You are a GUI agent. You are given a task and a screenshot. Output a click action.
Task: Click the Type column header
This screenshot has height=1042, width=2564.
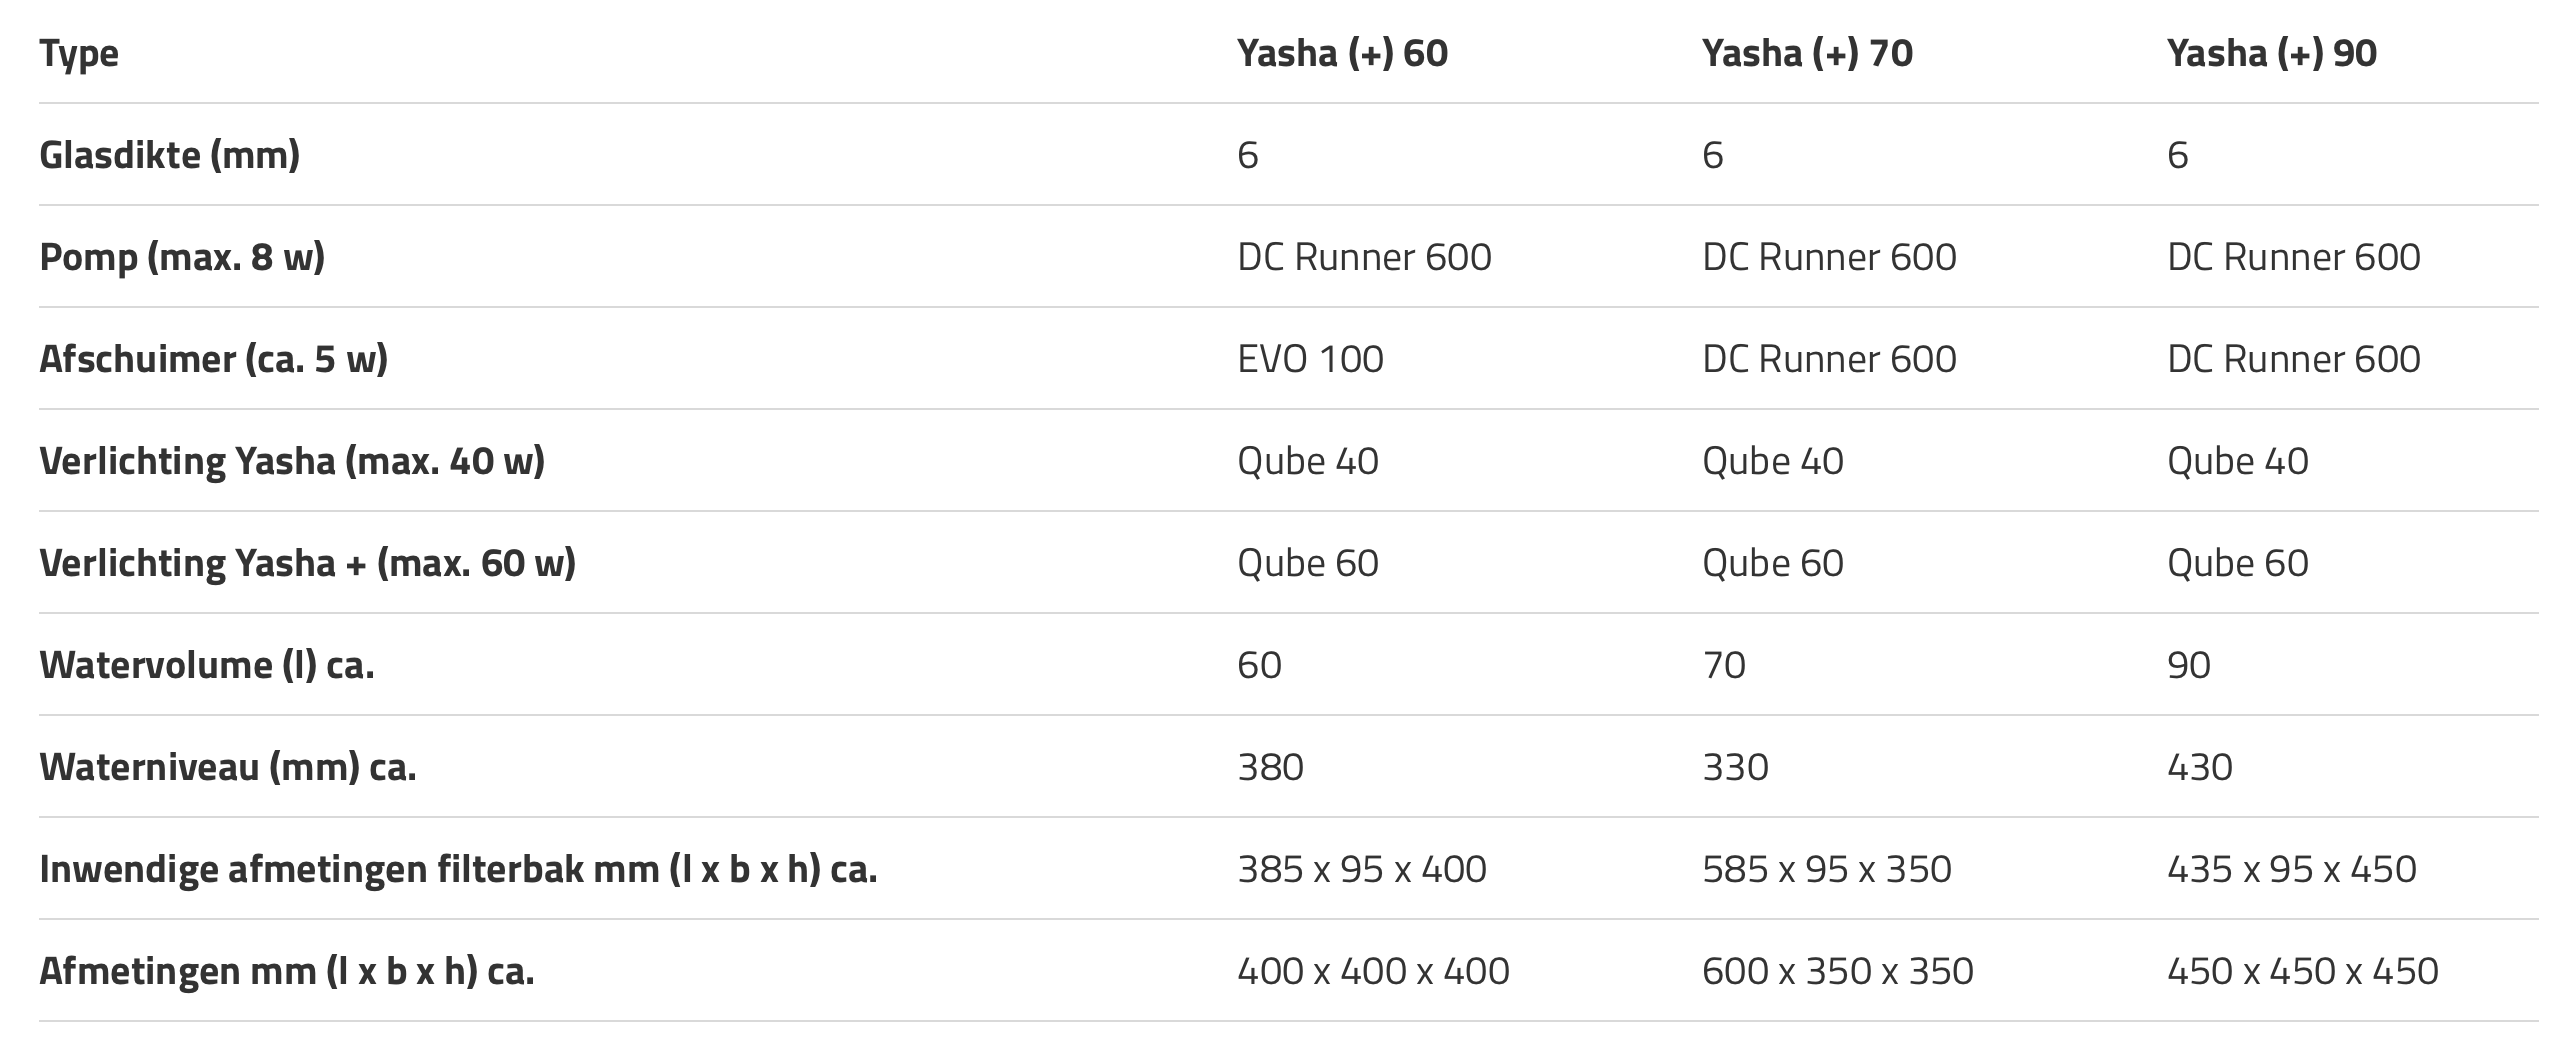[79, 53]
